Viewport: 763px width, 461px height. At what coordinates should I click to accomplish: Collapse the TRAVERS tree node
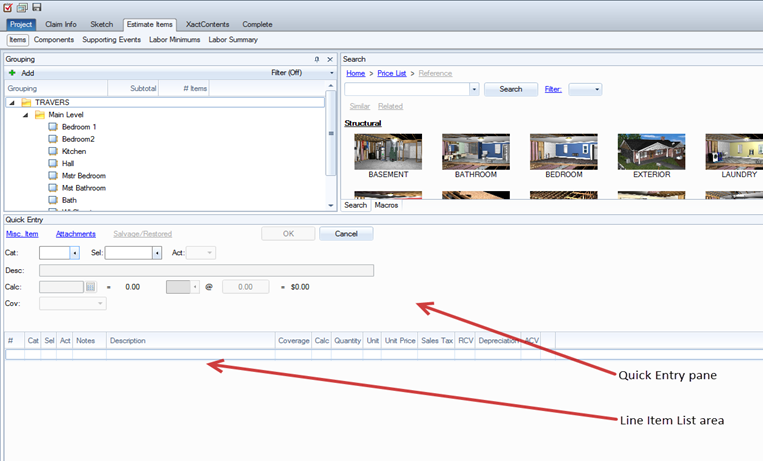point(12,103)
